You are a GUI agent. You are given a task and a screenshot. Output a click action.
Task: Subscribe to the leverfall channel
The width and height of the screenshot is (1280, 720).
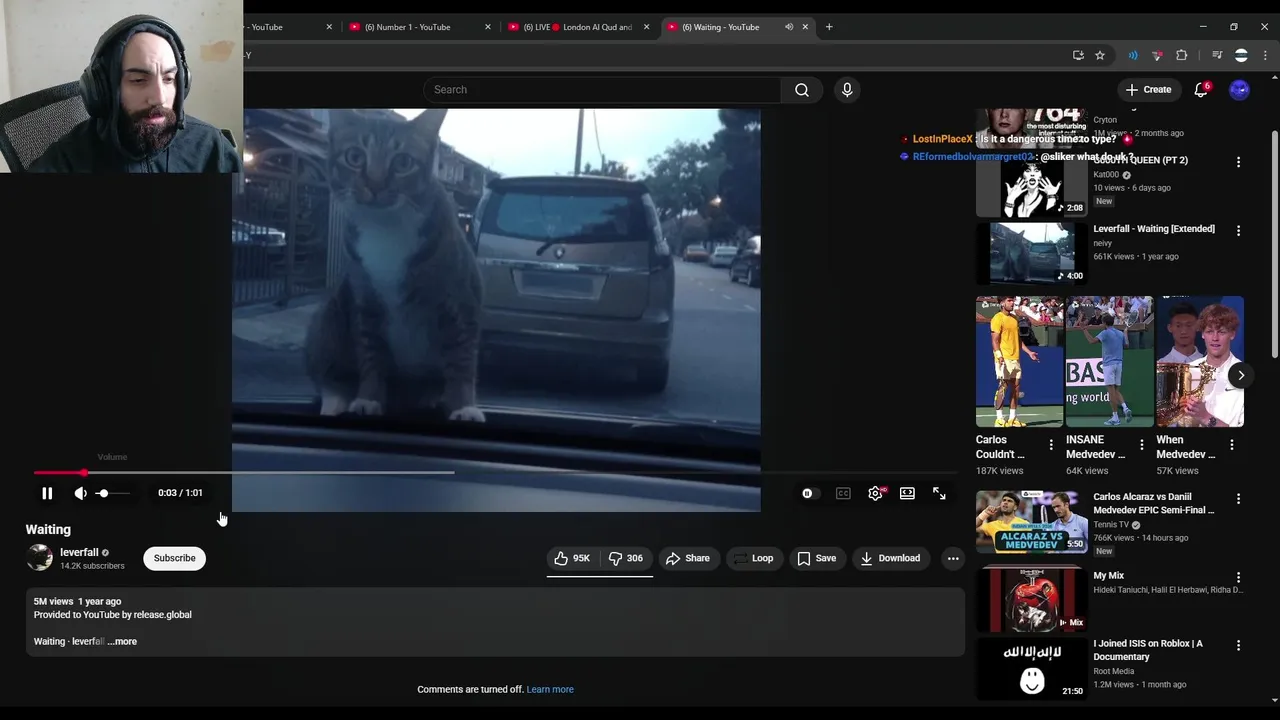tap(174, 558)
